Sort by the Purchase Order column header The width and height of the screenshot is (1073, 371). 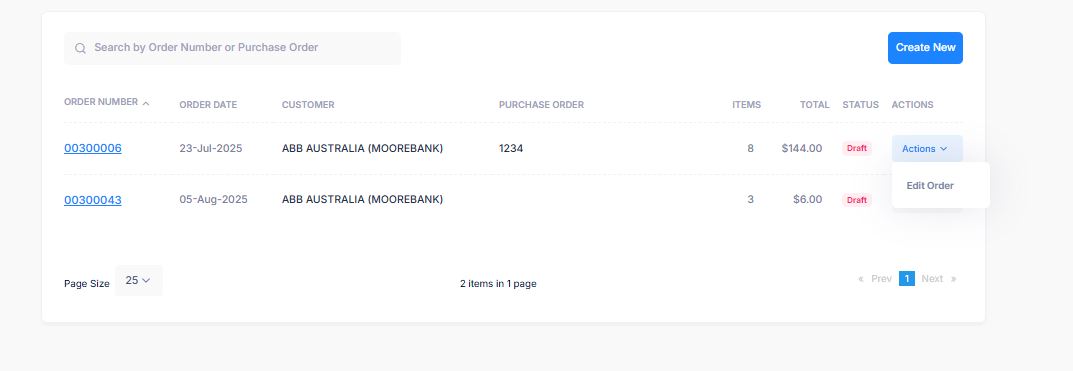pyautogui.click(x=541, y=105)
